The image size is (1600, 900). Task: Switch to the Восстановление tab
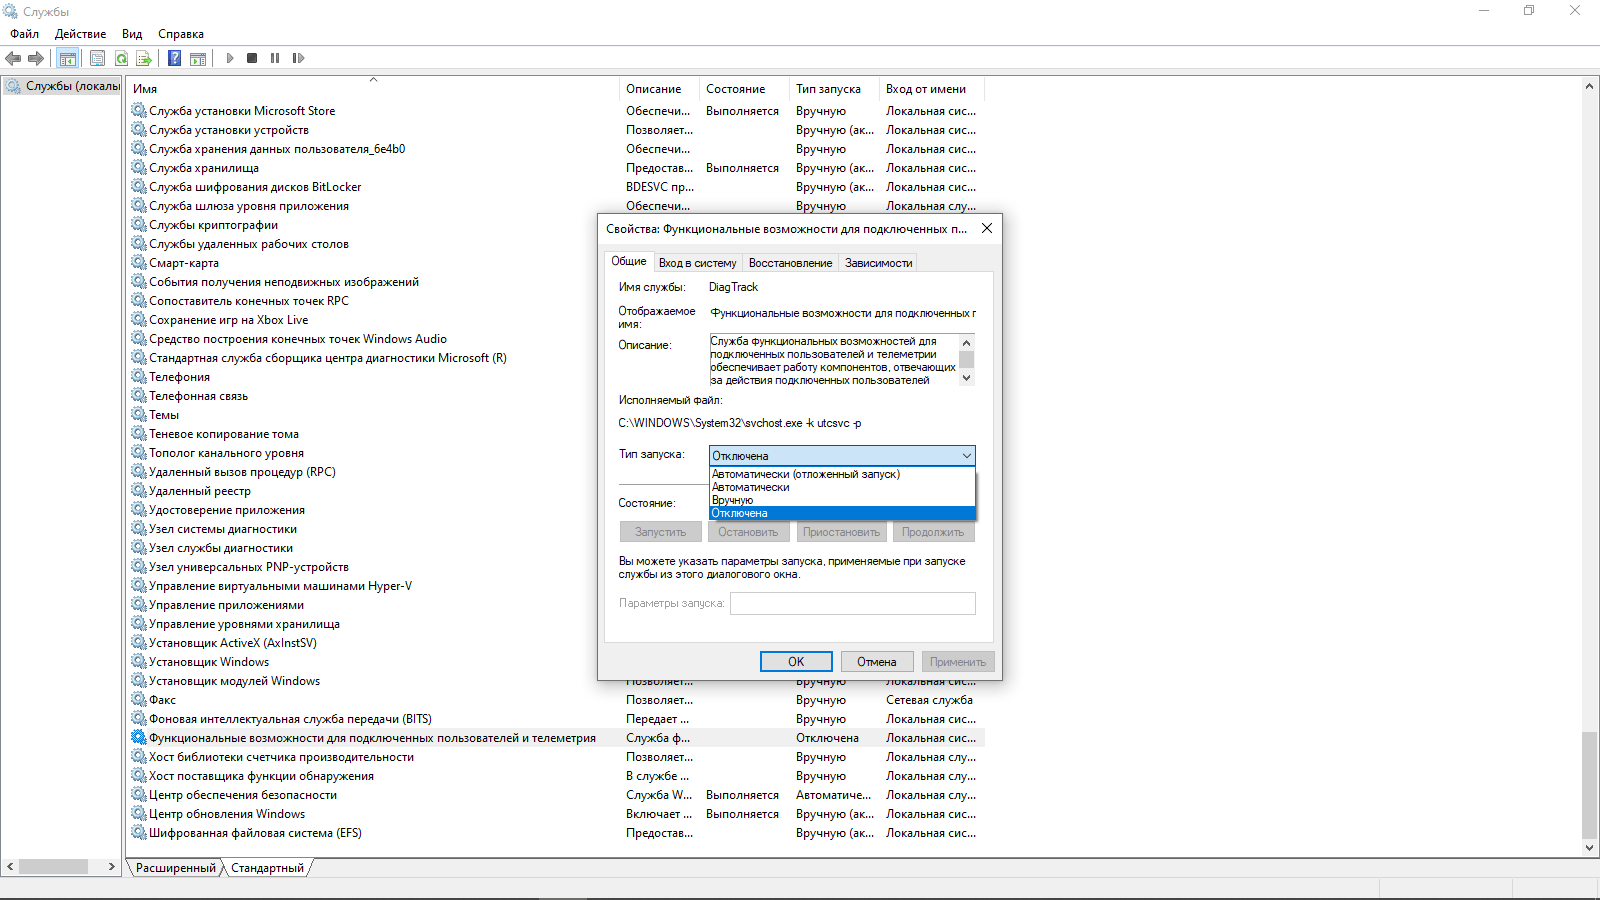pyautogui.click(x=790, y=263)
